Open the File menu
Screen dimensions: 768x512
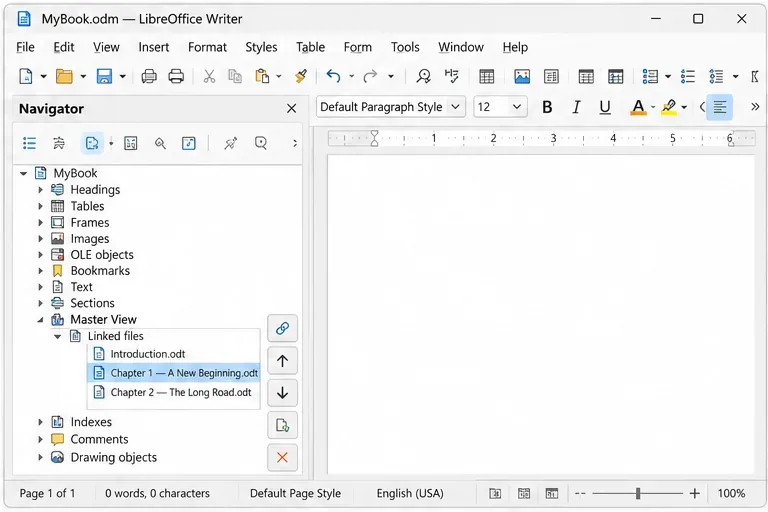(25, 47)
